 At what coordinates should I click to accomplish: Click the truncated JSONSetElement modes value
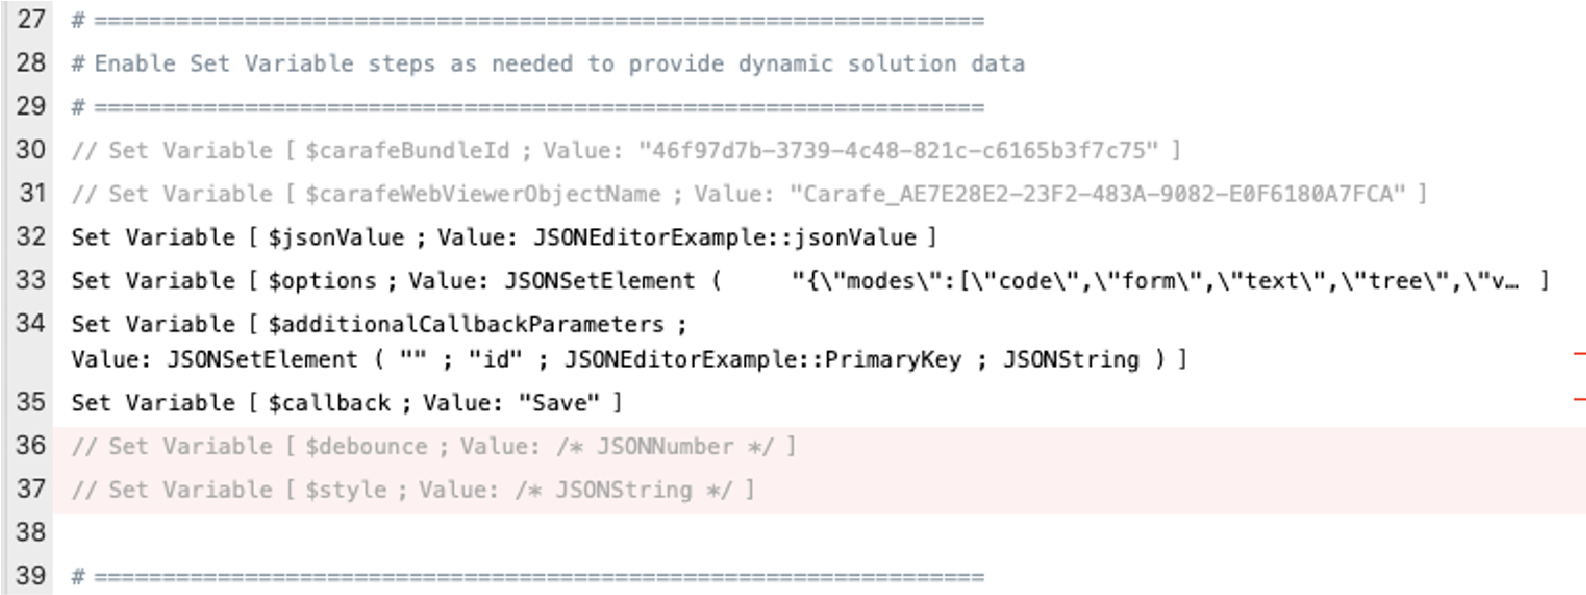click(x=1156, y=280)
